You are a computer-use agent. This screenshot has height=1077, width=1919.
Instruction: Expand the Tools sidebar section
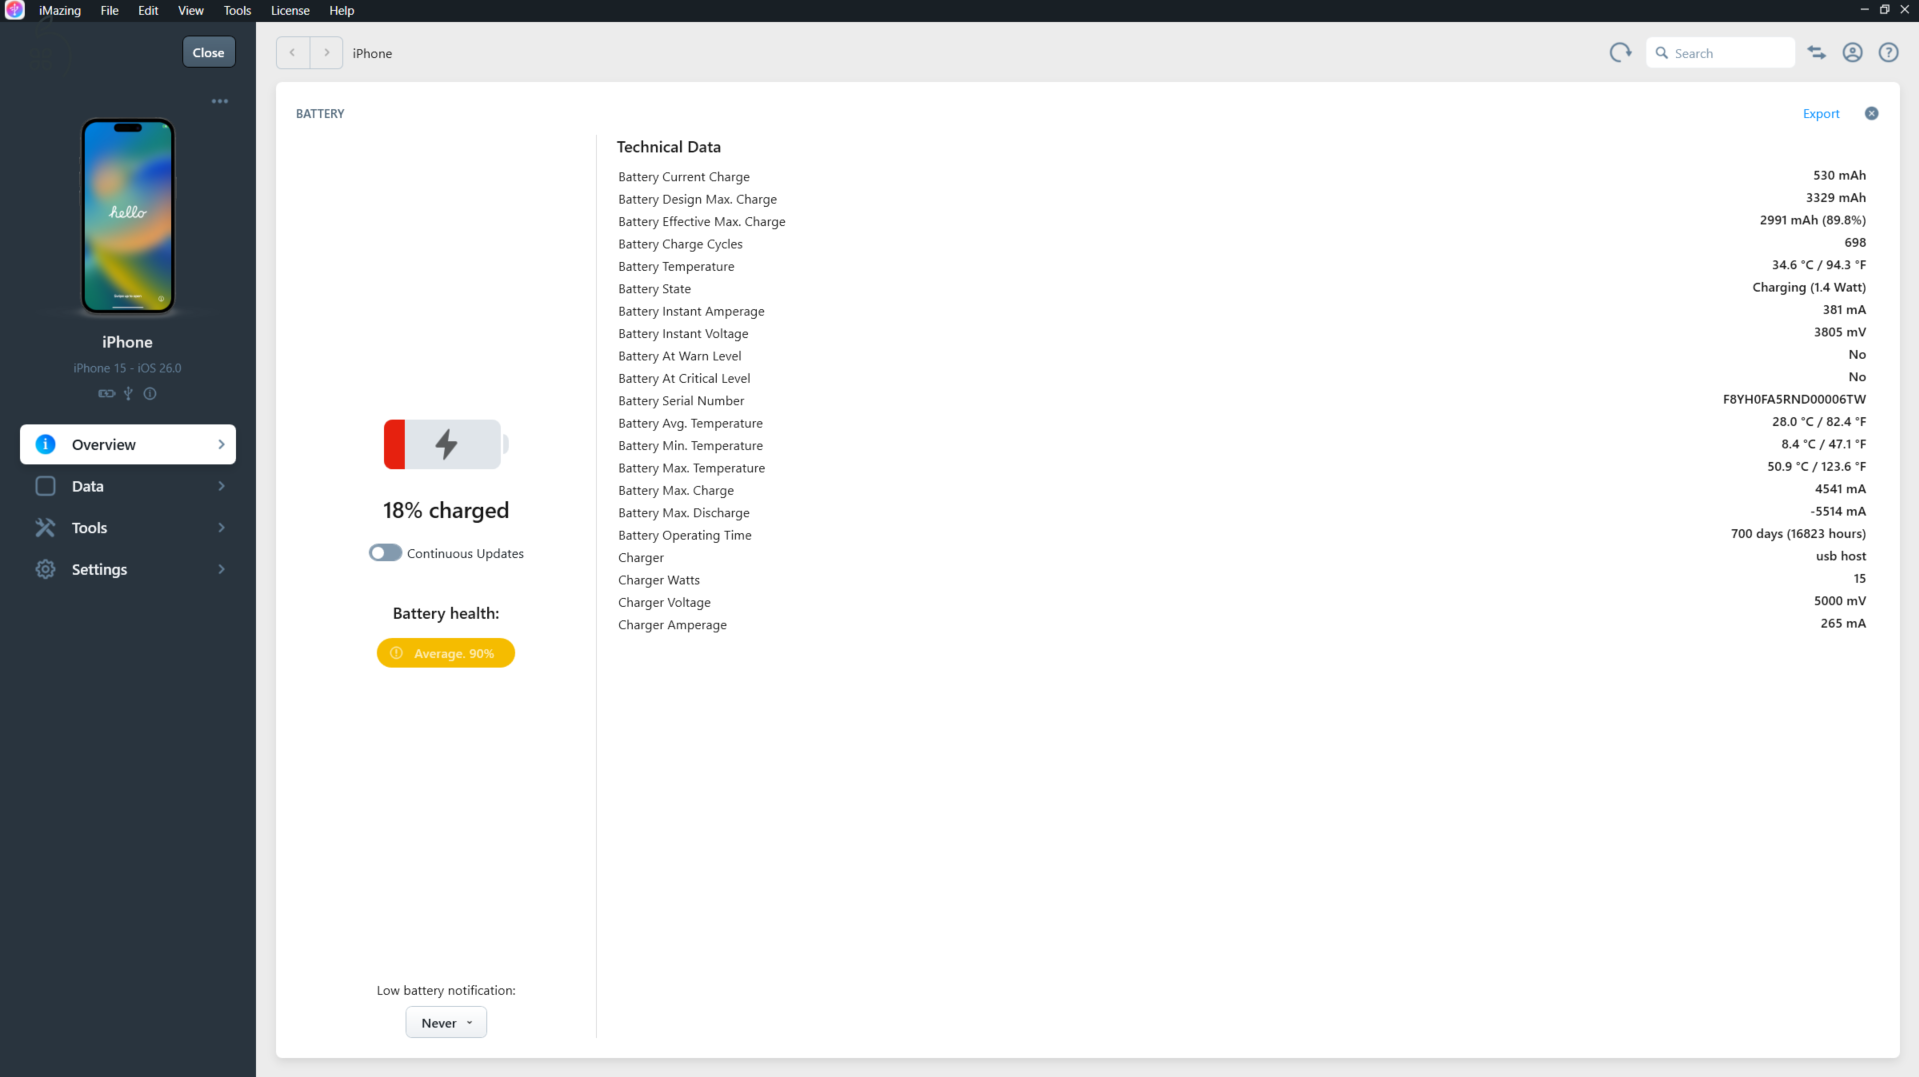coord(128,528)
